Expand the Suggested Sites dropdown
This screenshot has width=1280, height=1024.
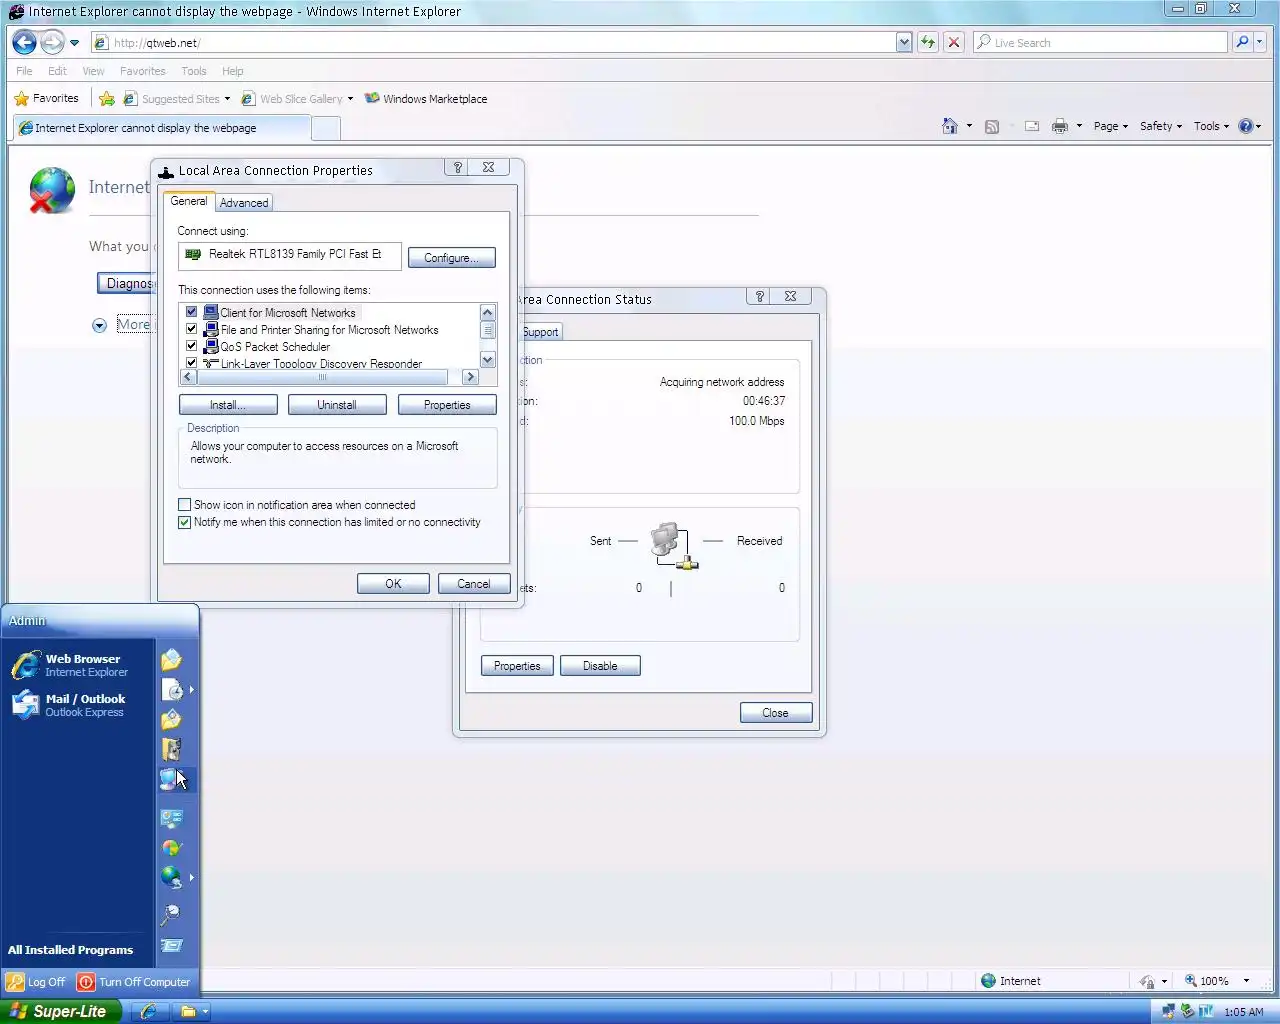[x=227, y=99]
